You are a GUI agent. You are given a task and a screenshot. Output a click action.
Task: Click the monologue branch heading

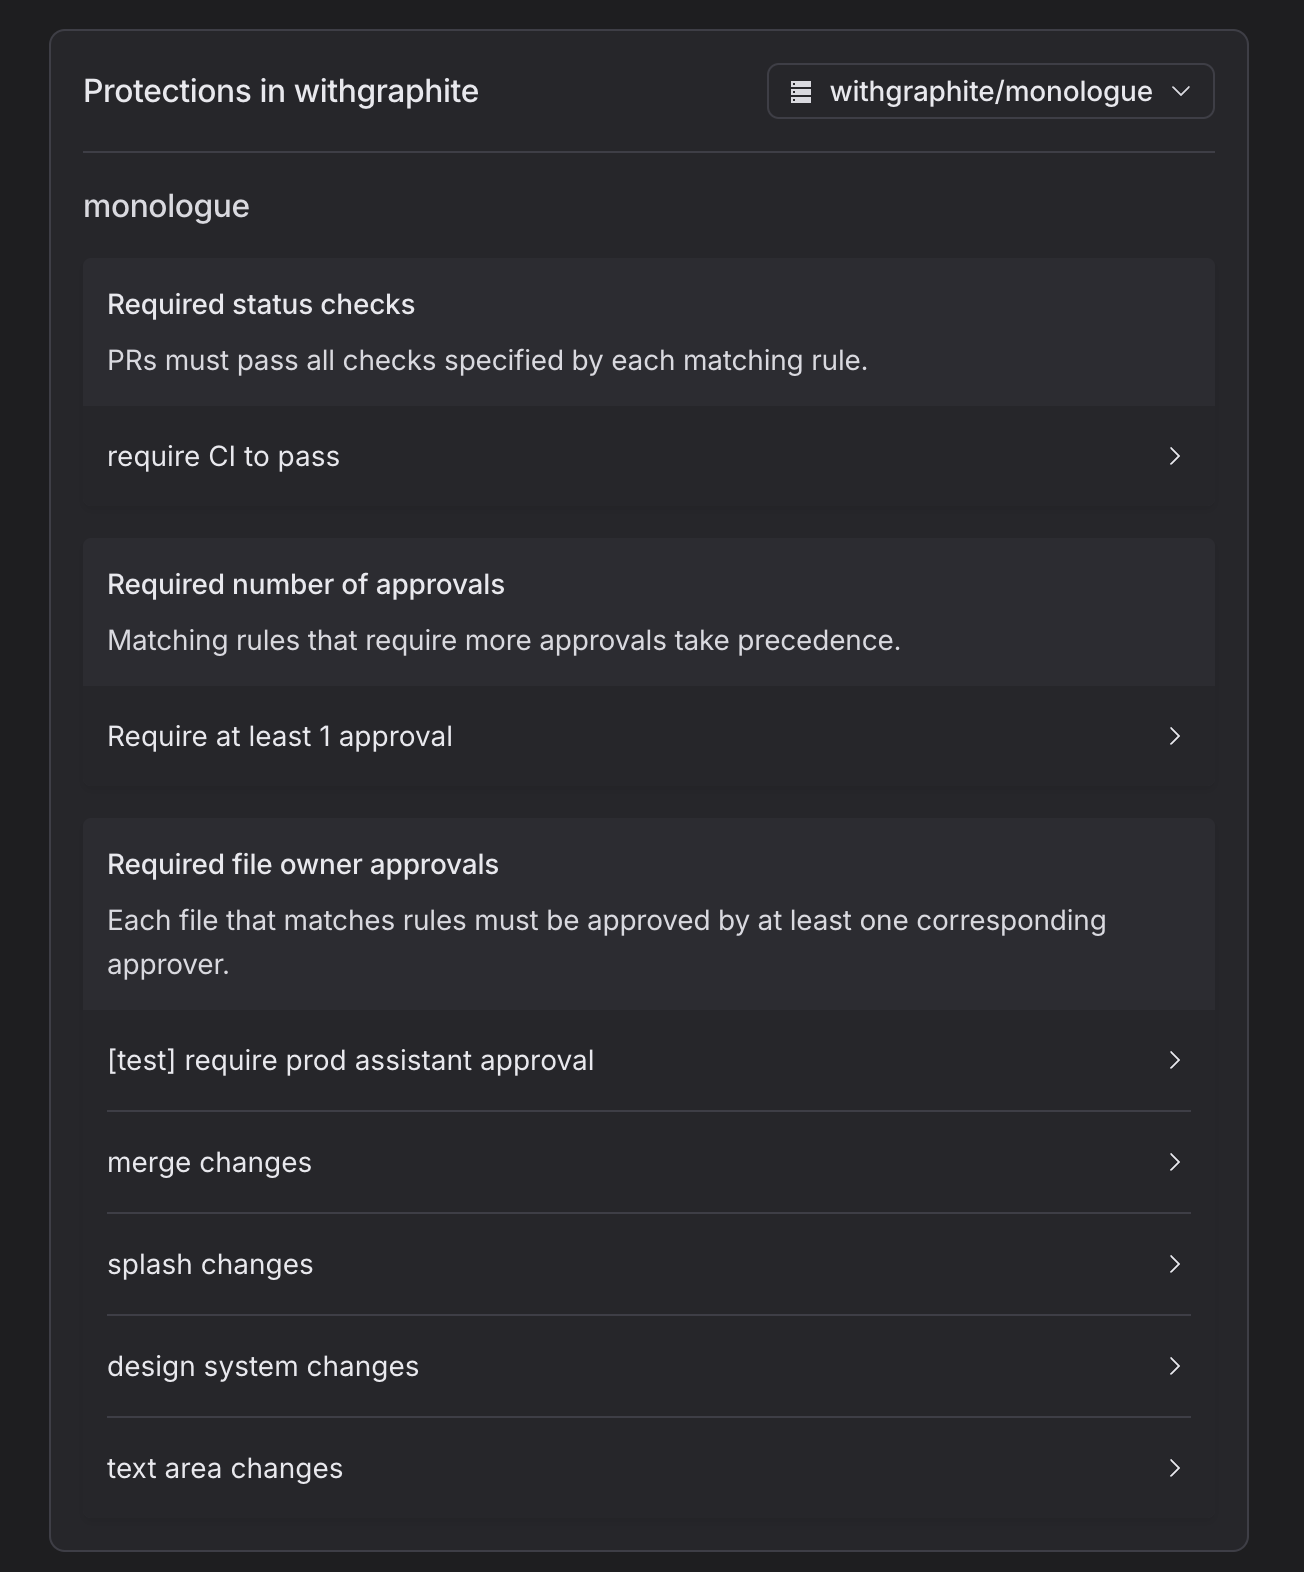[166, 207]
